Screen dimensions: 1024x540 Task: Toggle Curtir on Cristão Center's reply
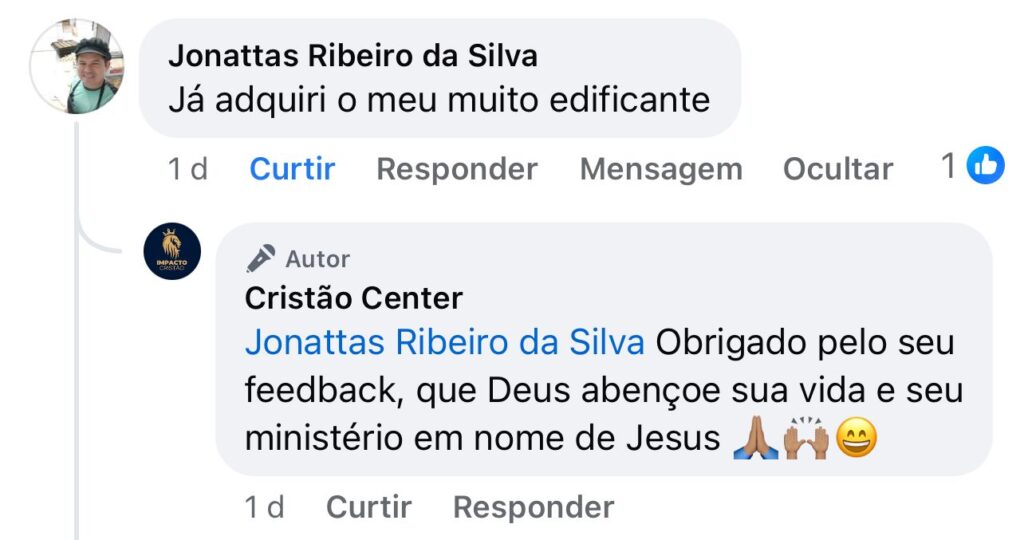pyautogui.click(x=368, y=507)
